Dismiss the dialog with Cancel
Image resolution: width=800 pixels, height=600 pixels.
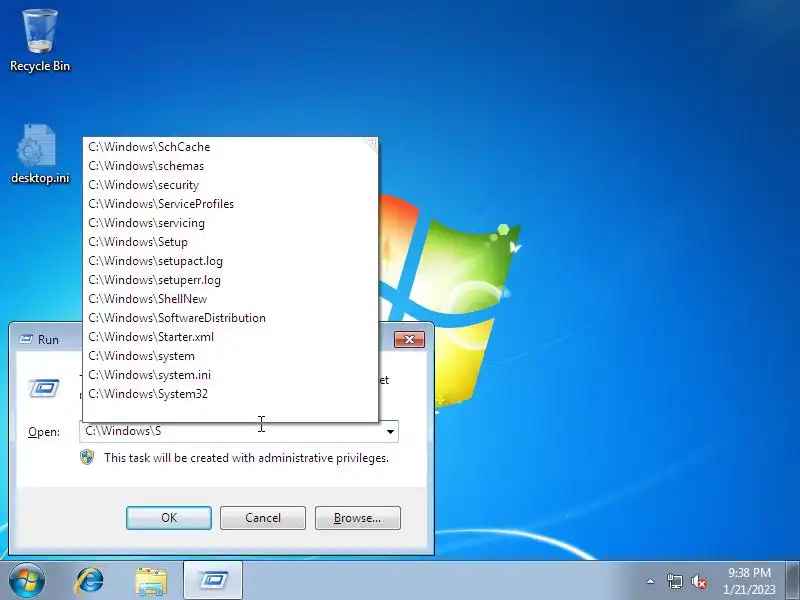pyautogui.click(x=263, y=518)
